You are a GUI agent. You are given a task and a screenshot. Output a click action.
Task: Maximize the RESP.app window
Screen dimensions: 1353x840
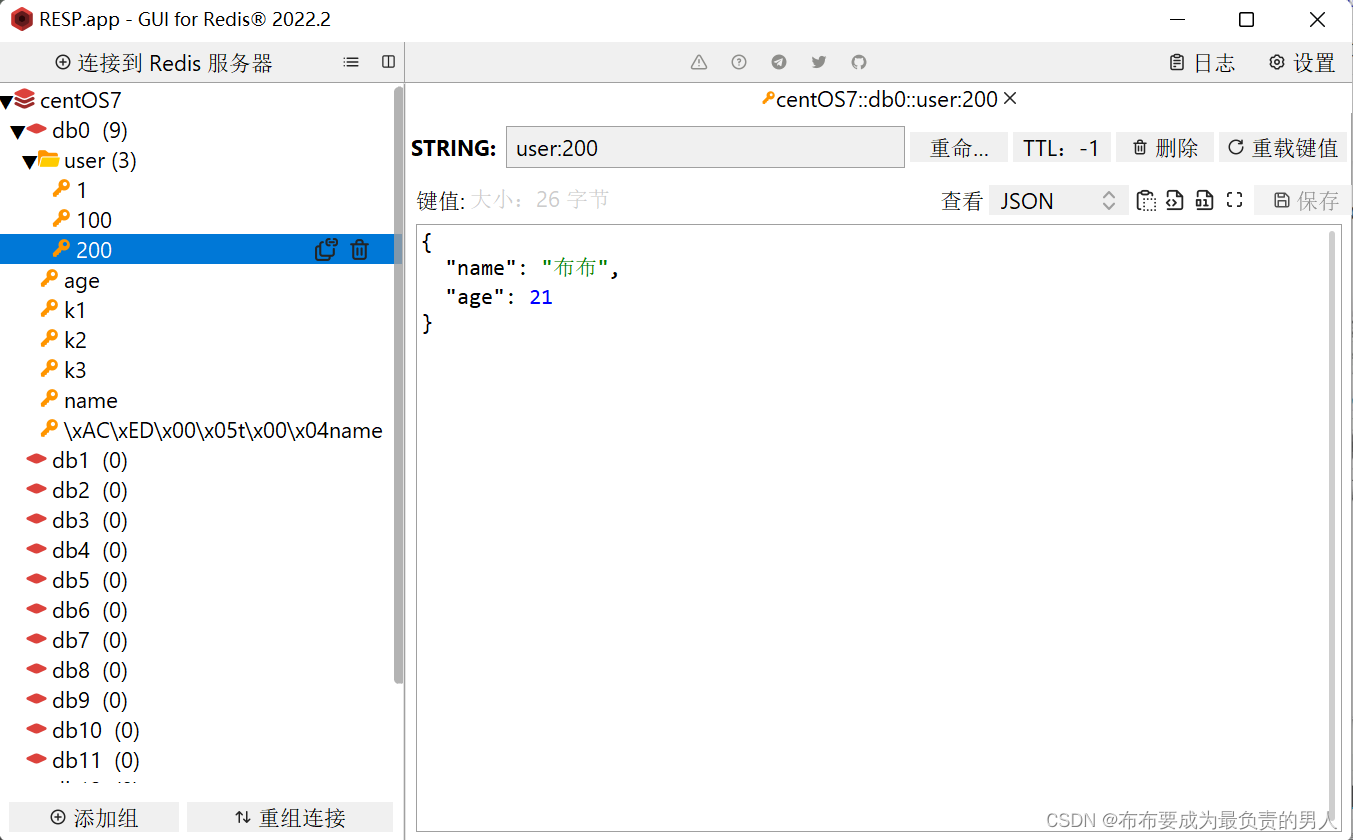(1246, 19)
